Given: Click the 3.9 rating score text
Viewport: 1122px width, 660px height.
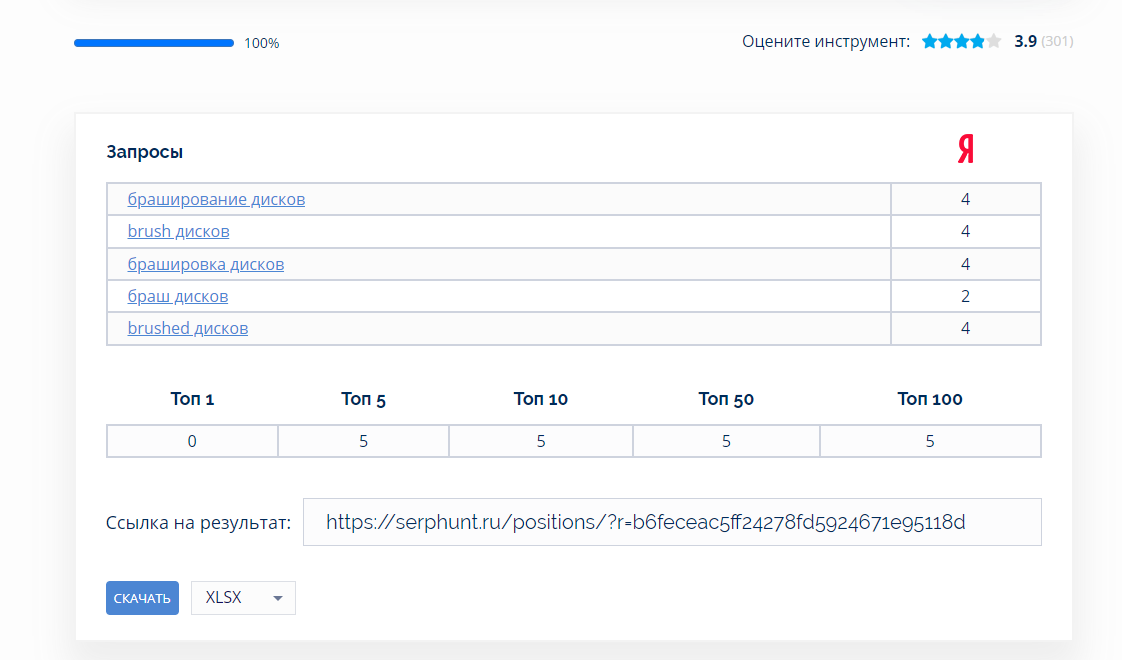Looking at the screenshot, I should click(x=1025, y=42).
